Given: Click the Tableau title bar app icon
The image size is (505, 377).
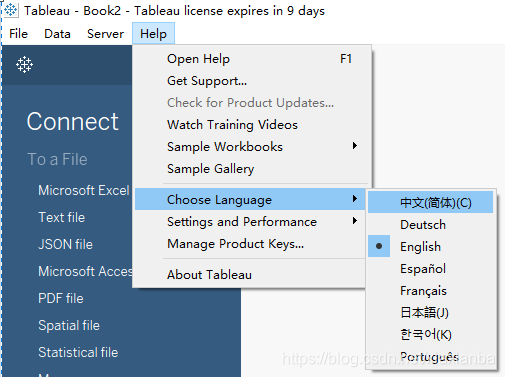Looking at the screenshot, I should 11,10.
